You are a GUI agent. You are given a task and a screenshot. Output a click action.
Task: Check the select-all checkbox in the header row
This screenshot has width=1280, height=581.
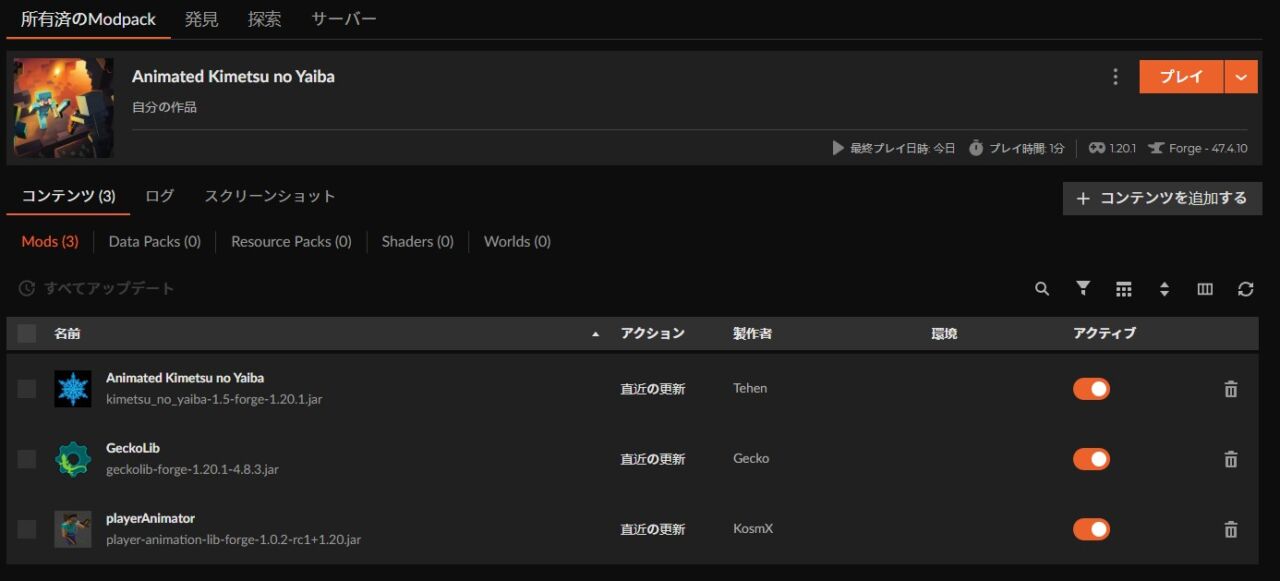coord(26,333)
